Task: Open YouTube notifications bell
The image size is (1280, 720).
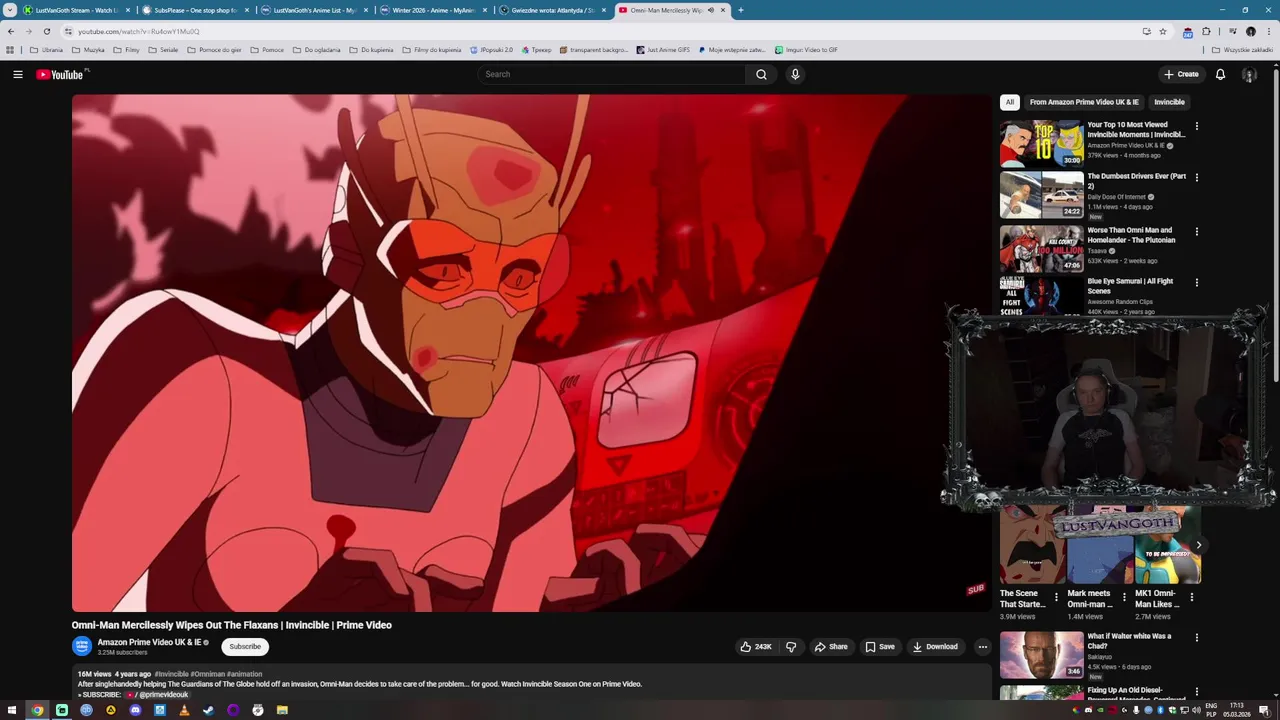Action: [1220, 74]
